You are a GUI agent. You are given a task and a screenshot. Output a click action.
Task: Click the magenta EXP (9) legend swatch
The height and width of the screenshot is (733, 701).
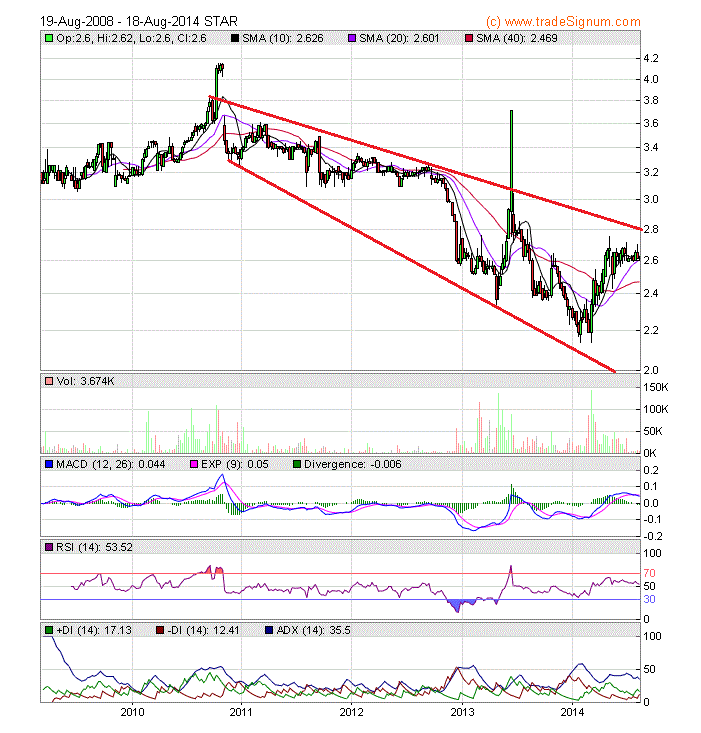(194, 464)
